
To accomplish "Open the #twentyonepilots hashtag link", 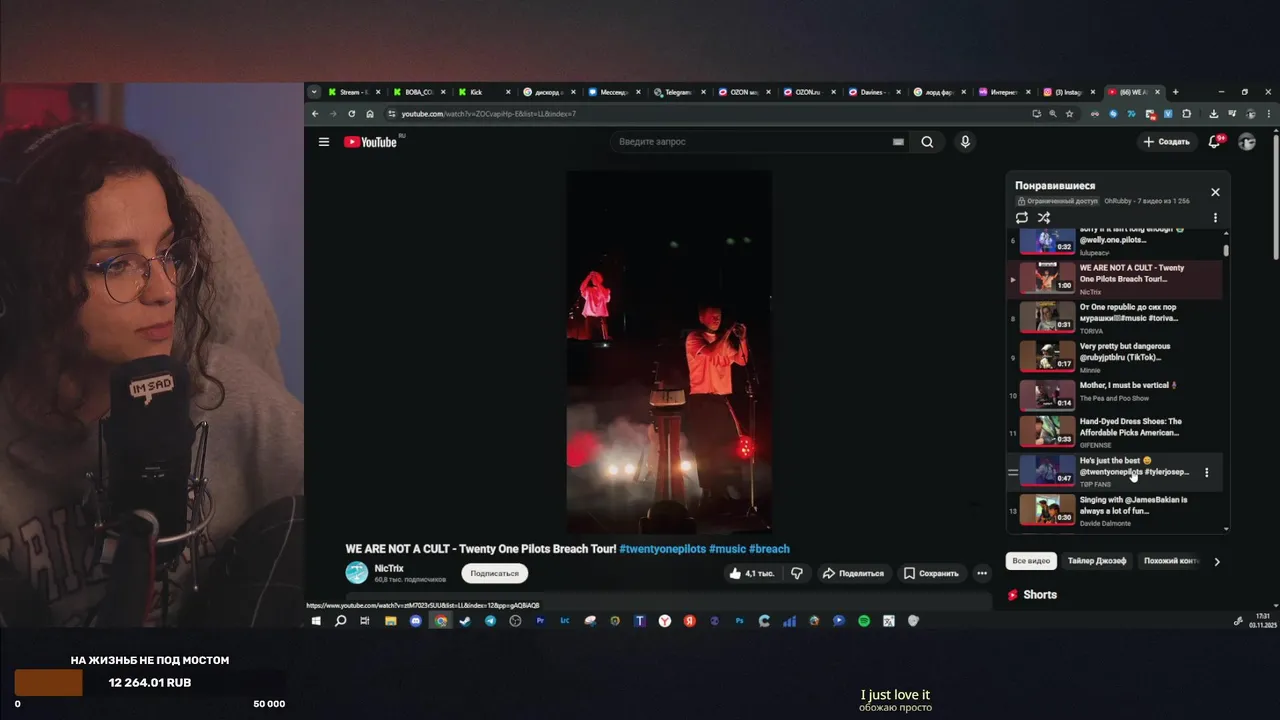I will click(662, 549).
